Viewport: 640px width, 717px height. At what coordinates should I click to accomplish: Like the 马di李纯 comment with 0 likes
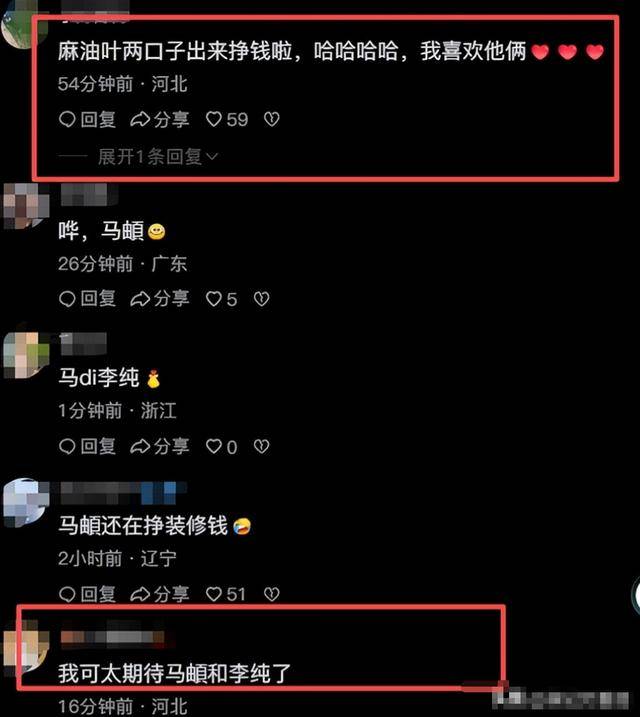(221, 446)
